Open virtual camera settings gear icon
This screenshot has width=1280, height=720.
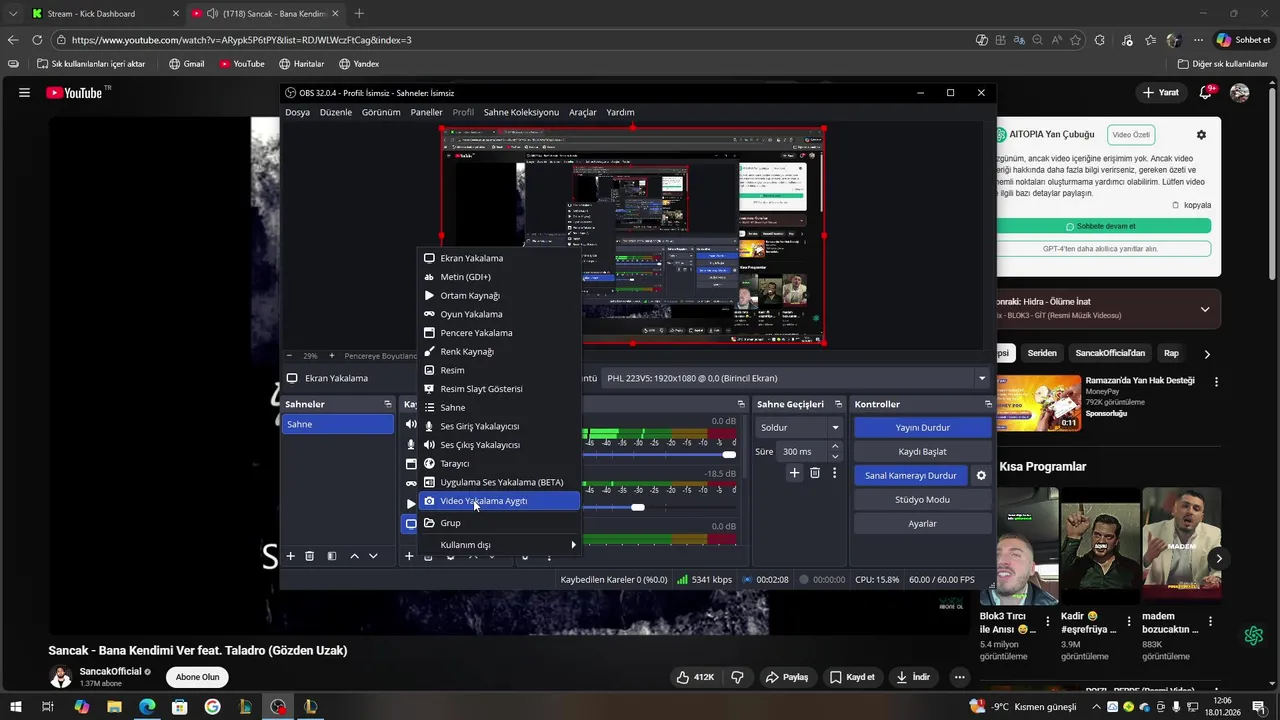981,475
